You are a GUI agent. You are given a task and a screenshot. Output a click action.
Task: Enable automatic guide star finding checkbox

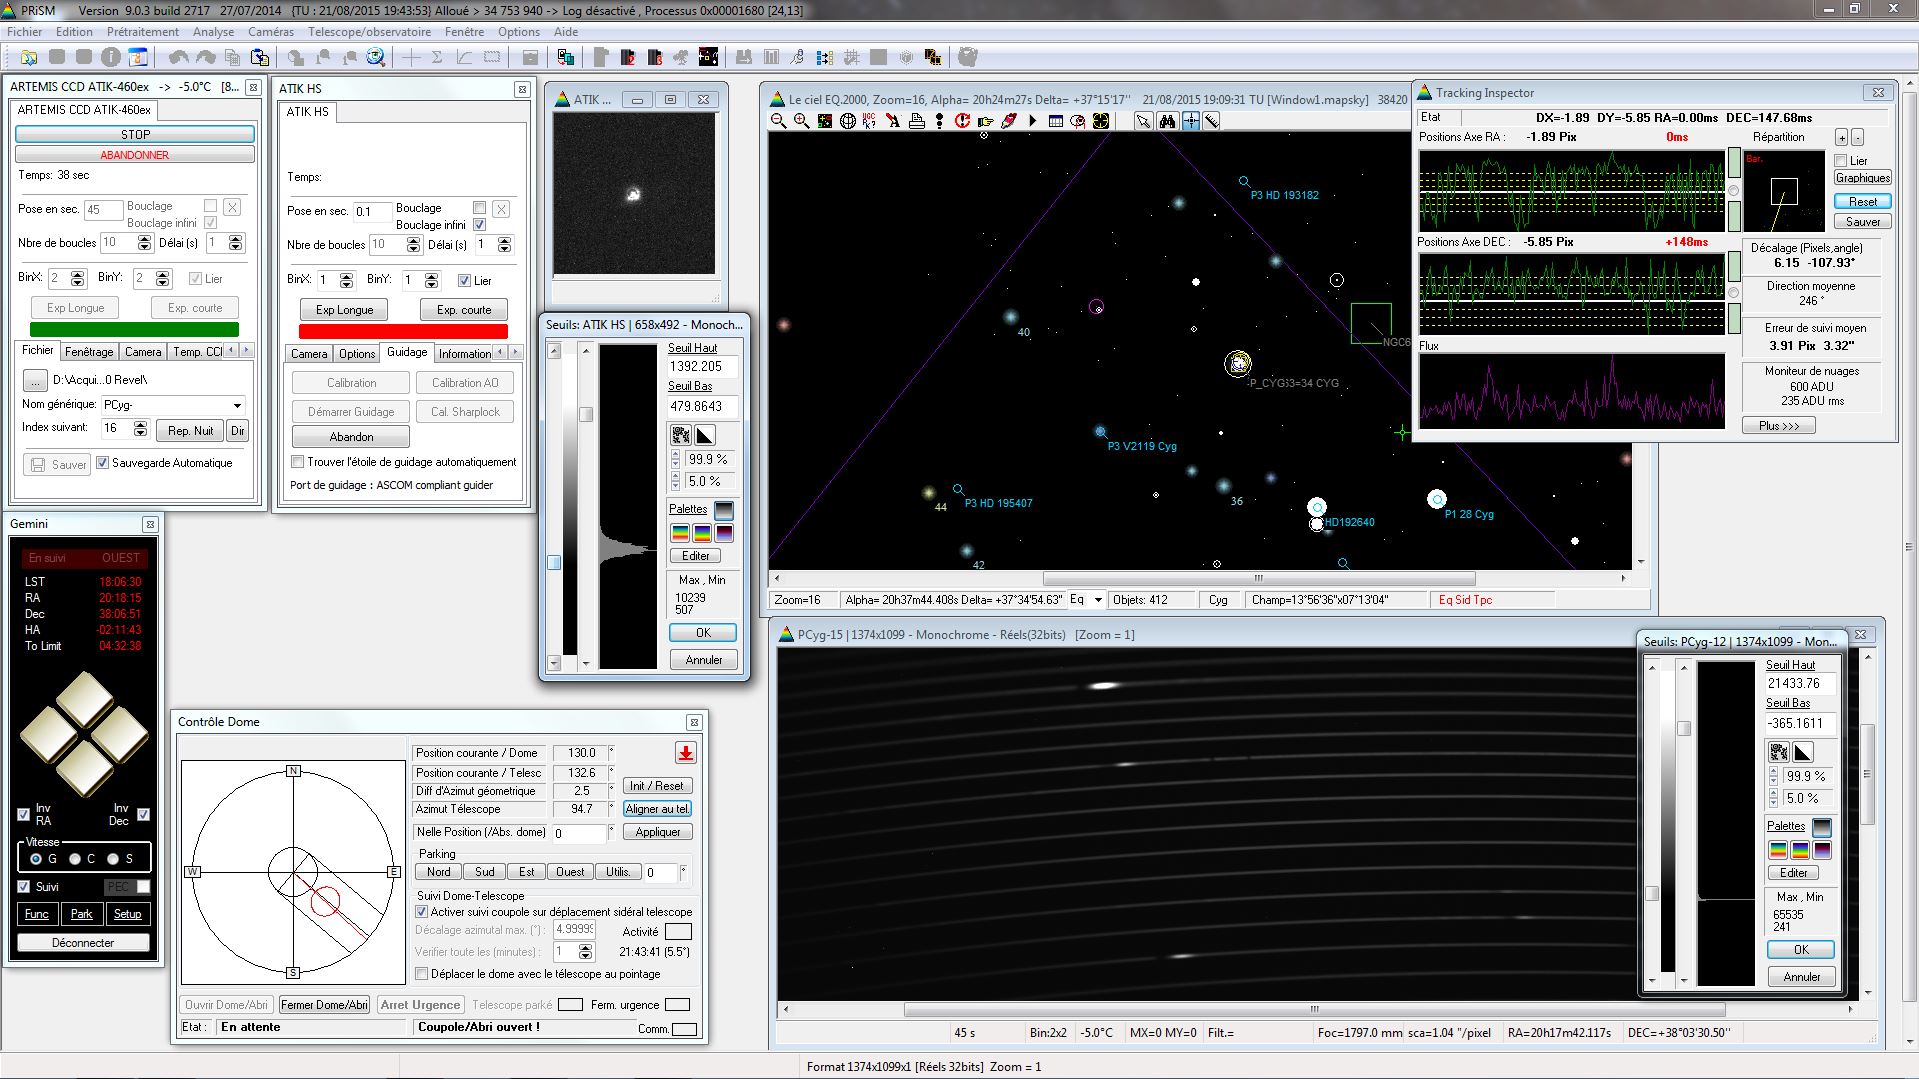point(298,462)
